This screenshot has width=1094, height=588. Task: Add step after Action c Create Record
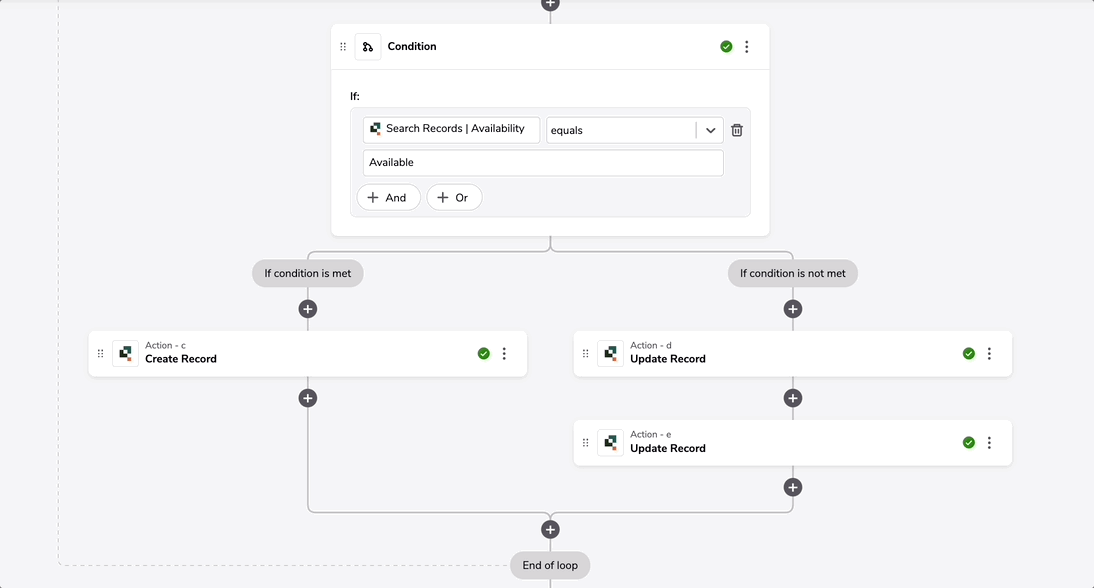point(308,398)
